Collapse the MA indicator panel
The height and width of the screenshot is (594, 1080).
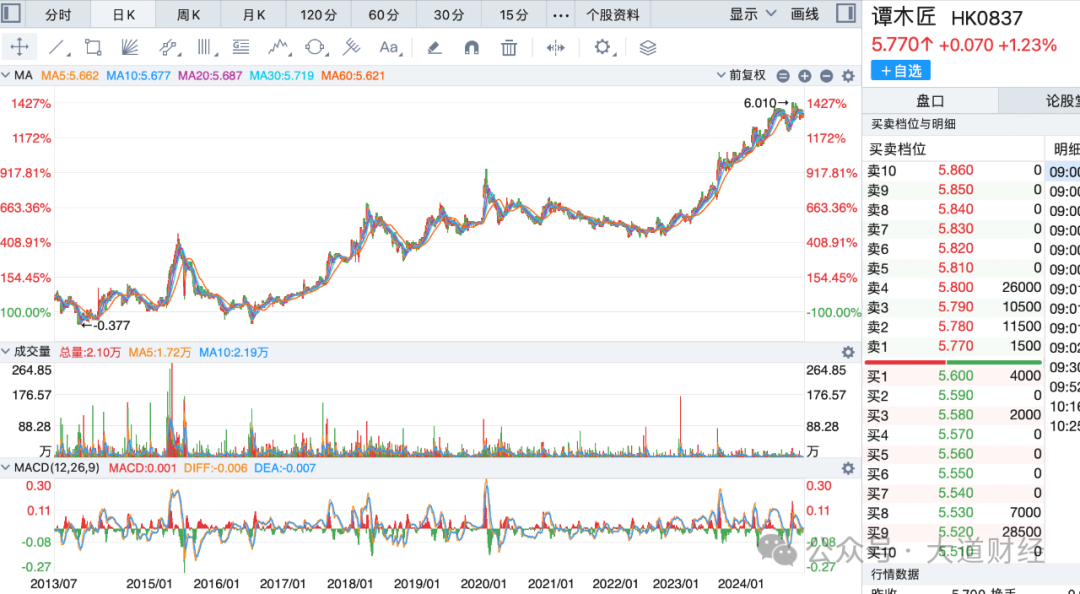pos(6,75)
